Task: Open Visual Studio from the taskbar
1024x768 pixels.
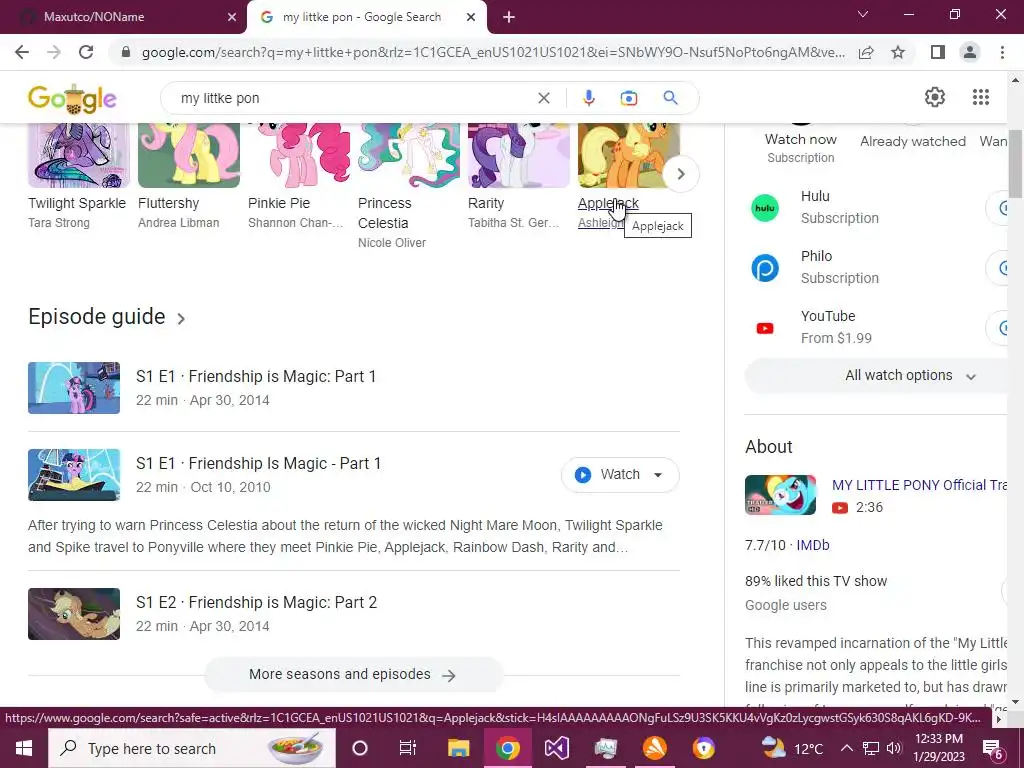Action: 556,748
